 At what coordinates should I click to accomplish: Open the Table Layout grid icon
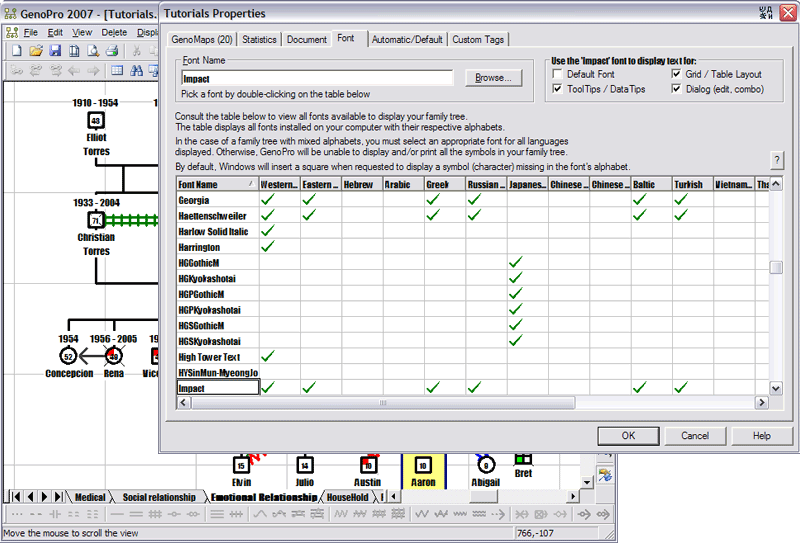coord(117,70)
